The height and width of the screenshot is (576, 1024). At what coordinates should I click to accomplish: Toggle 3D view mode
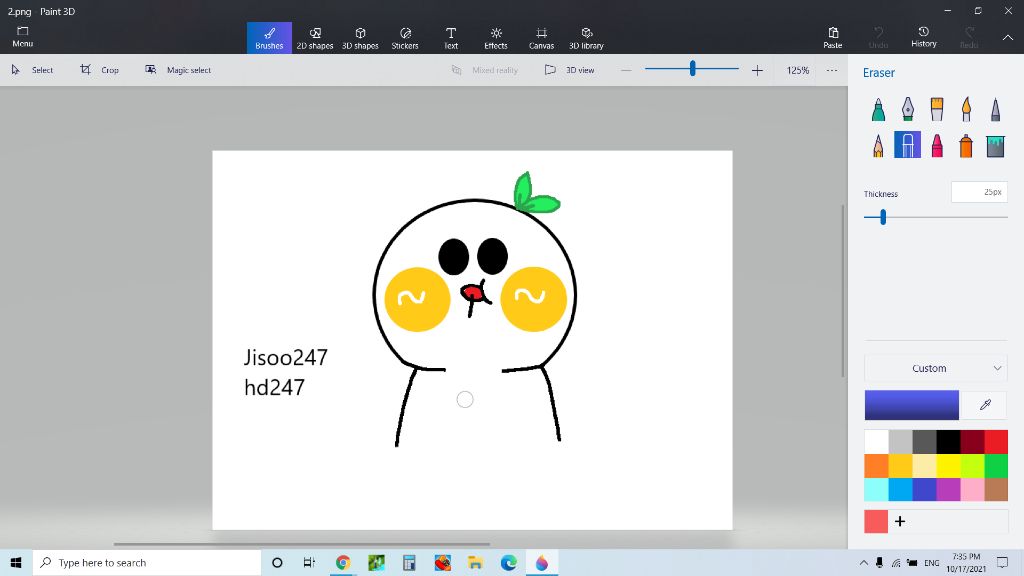click(x=570, y=70)
